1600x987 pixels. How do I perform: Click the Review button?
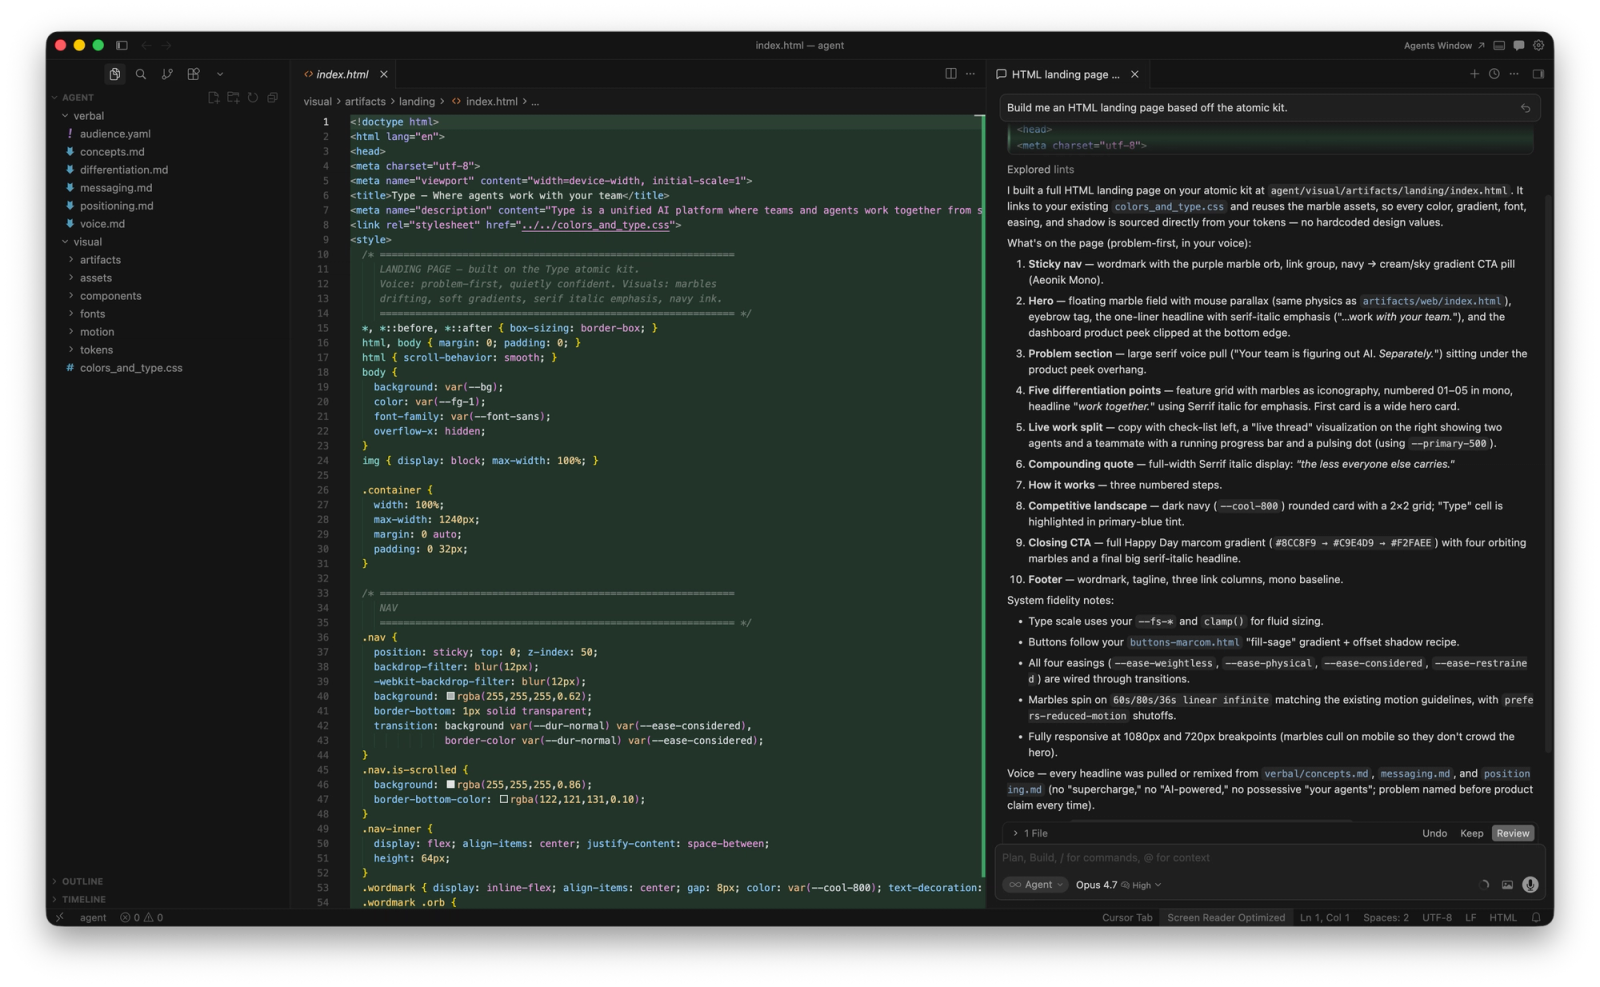1513,834
